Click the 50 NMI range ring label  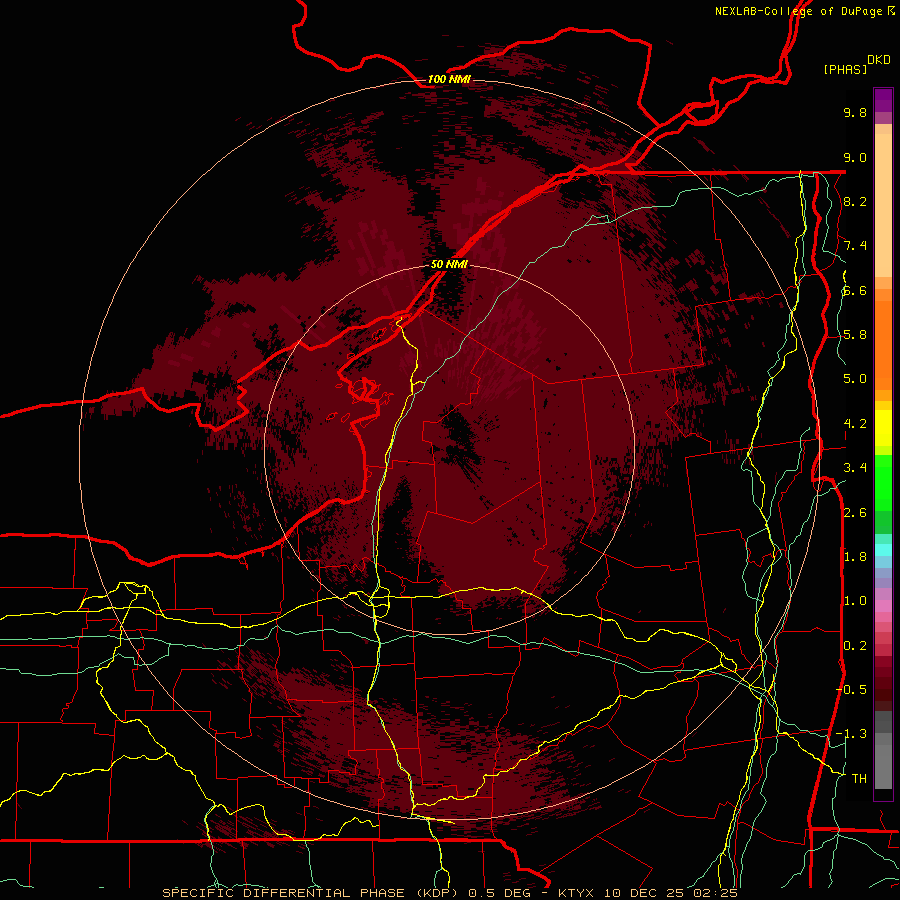click(449, 264)
